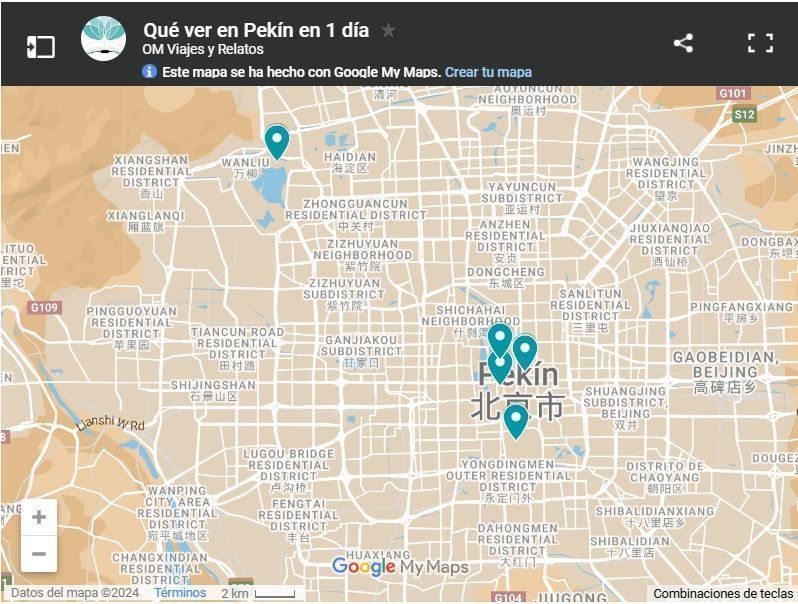Open the Crear tu mapa link
This screenshot has height=604, width=798.
488,72
